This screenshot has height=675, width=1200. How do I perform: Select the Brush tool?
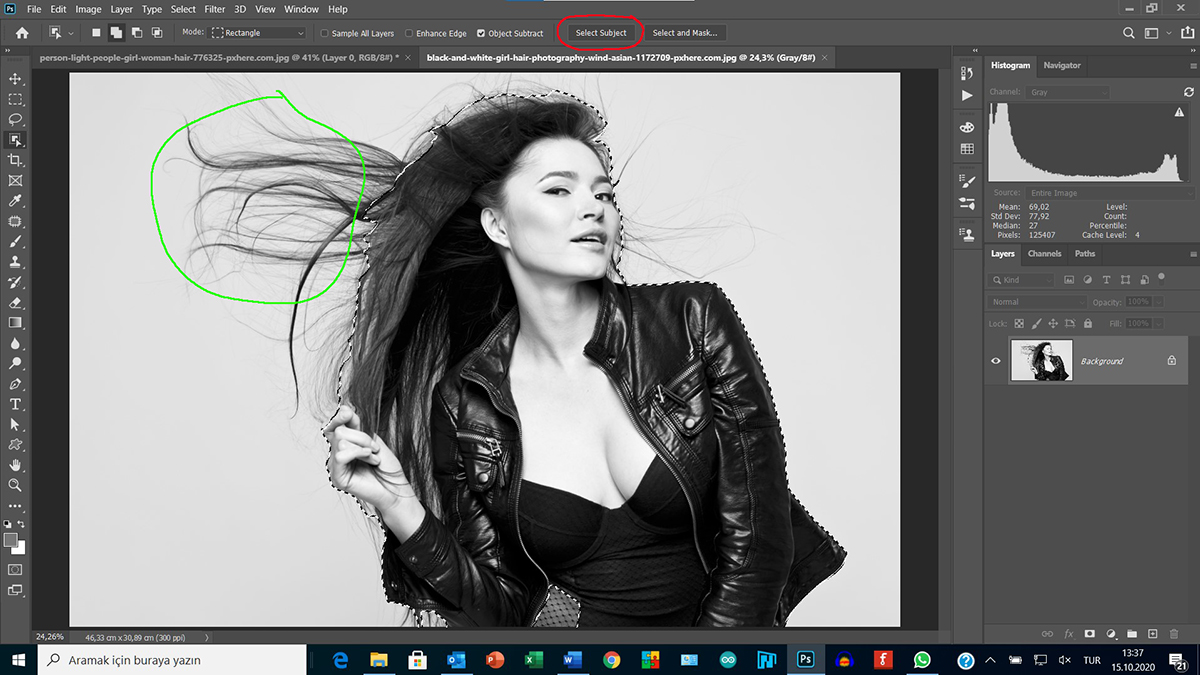tap(15, 241)
